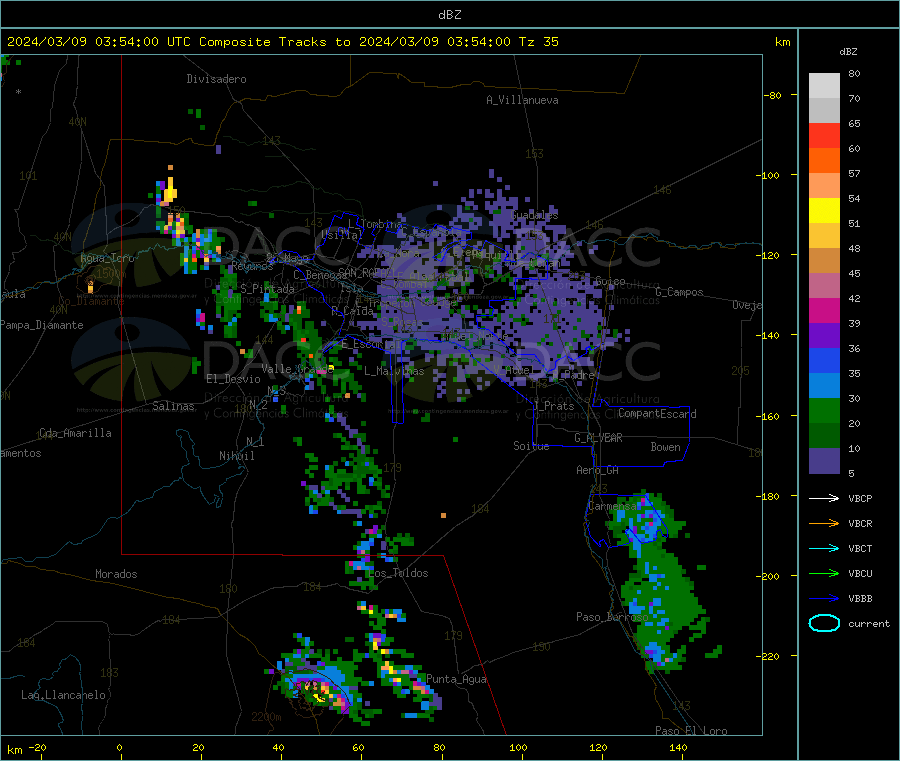Viewport: 900px width, 761px height.
Task: Click the 'Divisadero' map label
Action: point(216,79)
